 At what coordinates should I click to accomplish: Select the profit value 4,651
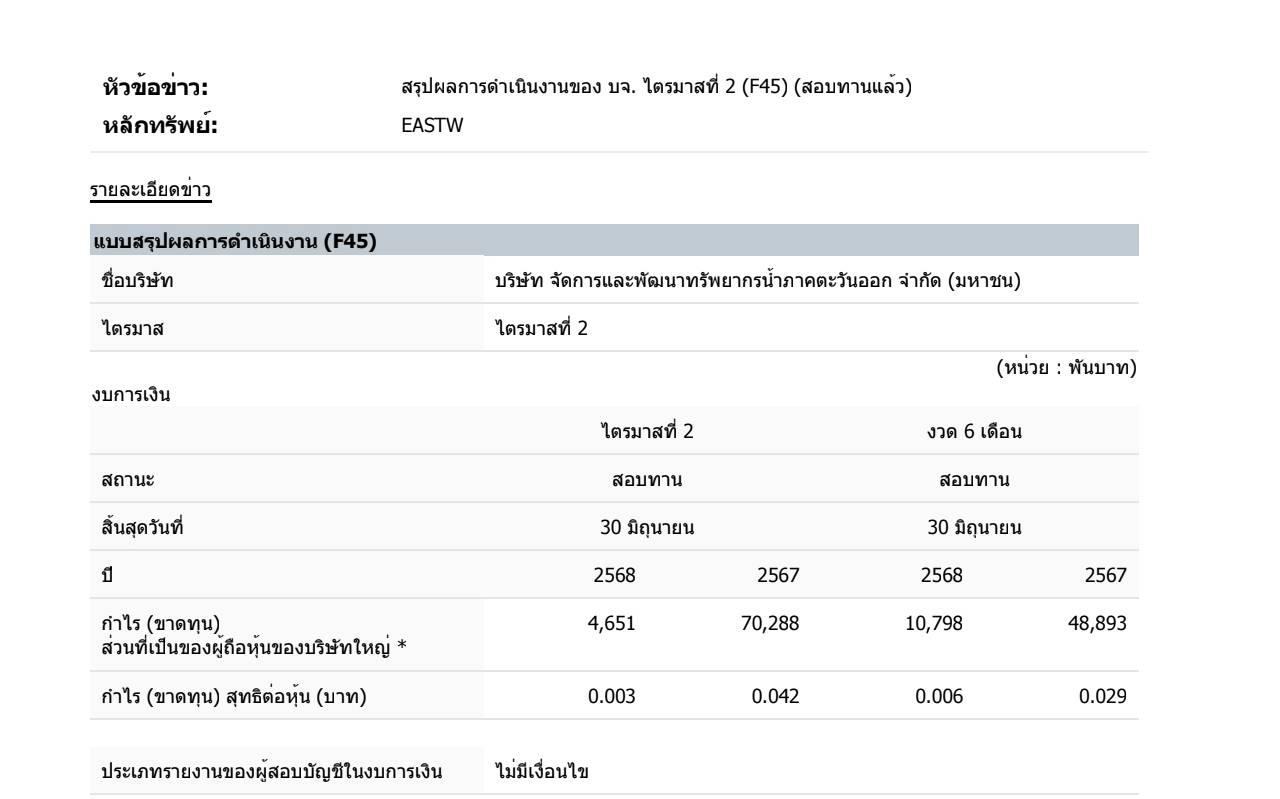(x=611, y=624)
